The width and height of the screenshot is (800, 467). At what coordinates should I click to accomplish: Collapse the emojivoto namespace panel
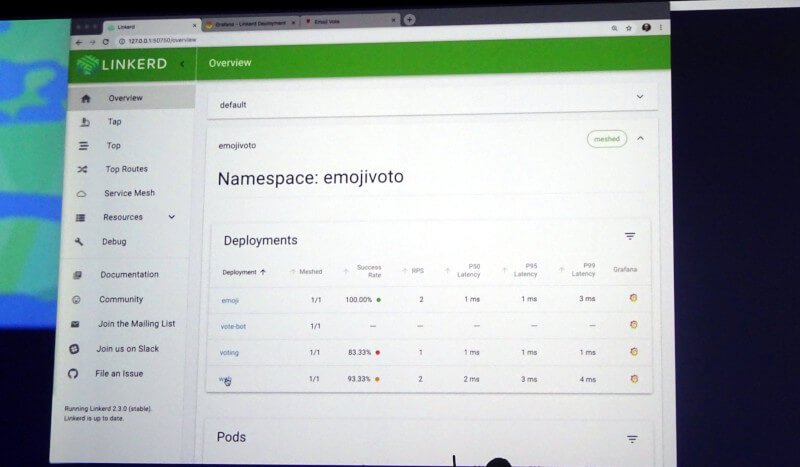640,138
